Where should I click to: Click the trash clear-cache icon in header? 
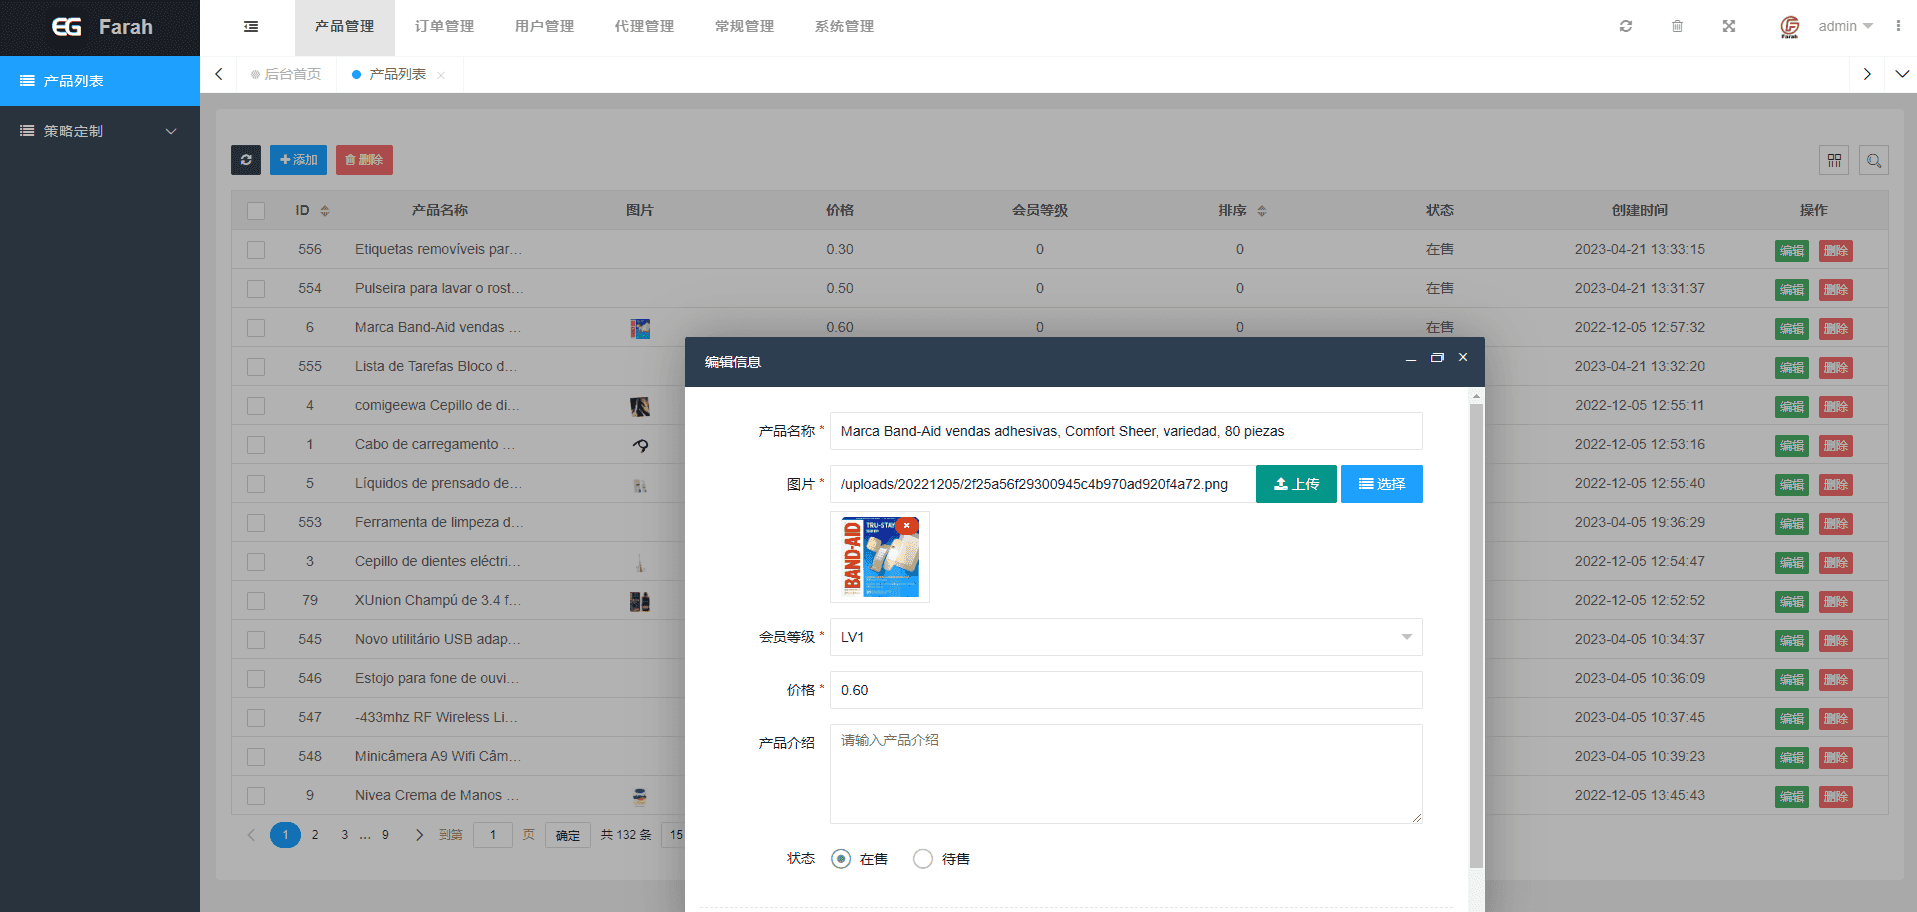coord(1677,26)
